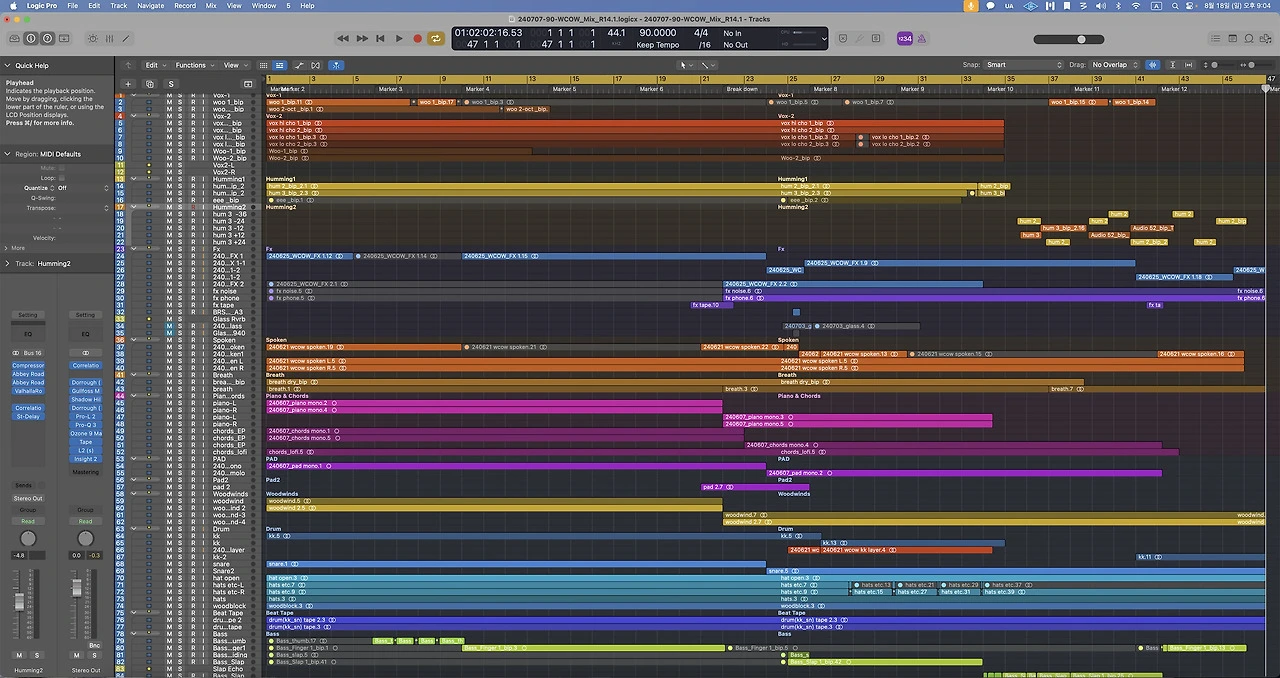This screenshot has height=678, width=1280.
Task: Open the pointer left-click tool menu
Action: point(686,65)
